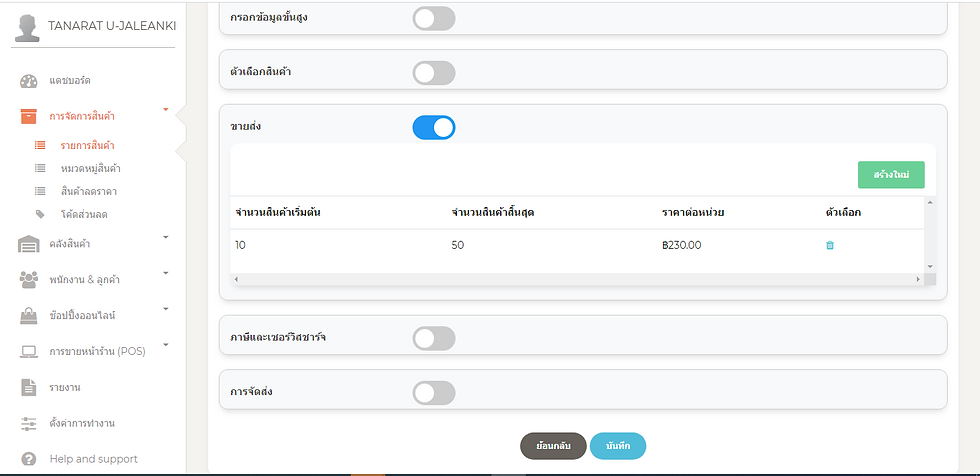Click the table's horizontal scrollbar
980x476 pixels.
575,279
